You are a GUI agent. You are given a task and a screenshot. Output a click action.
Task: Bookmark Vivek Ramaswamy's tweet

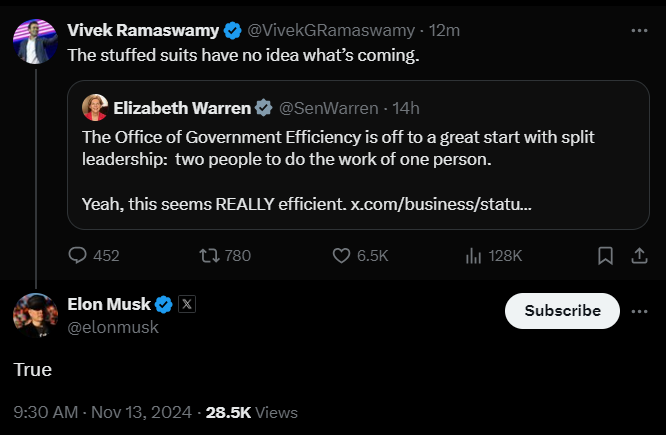coord(605,256)
